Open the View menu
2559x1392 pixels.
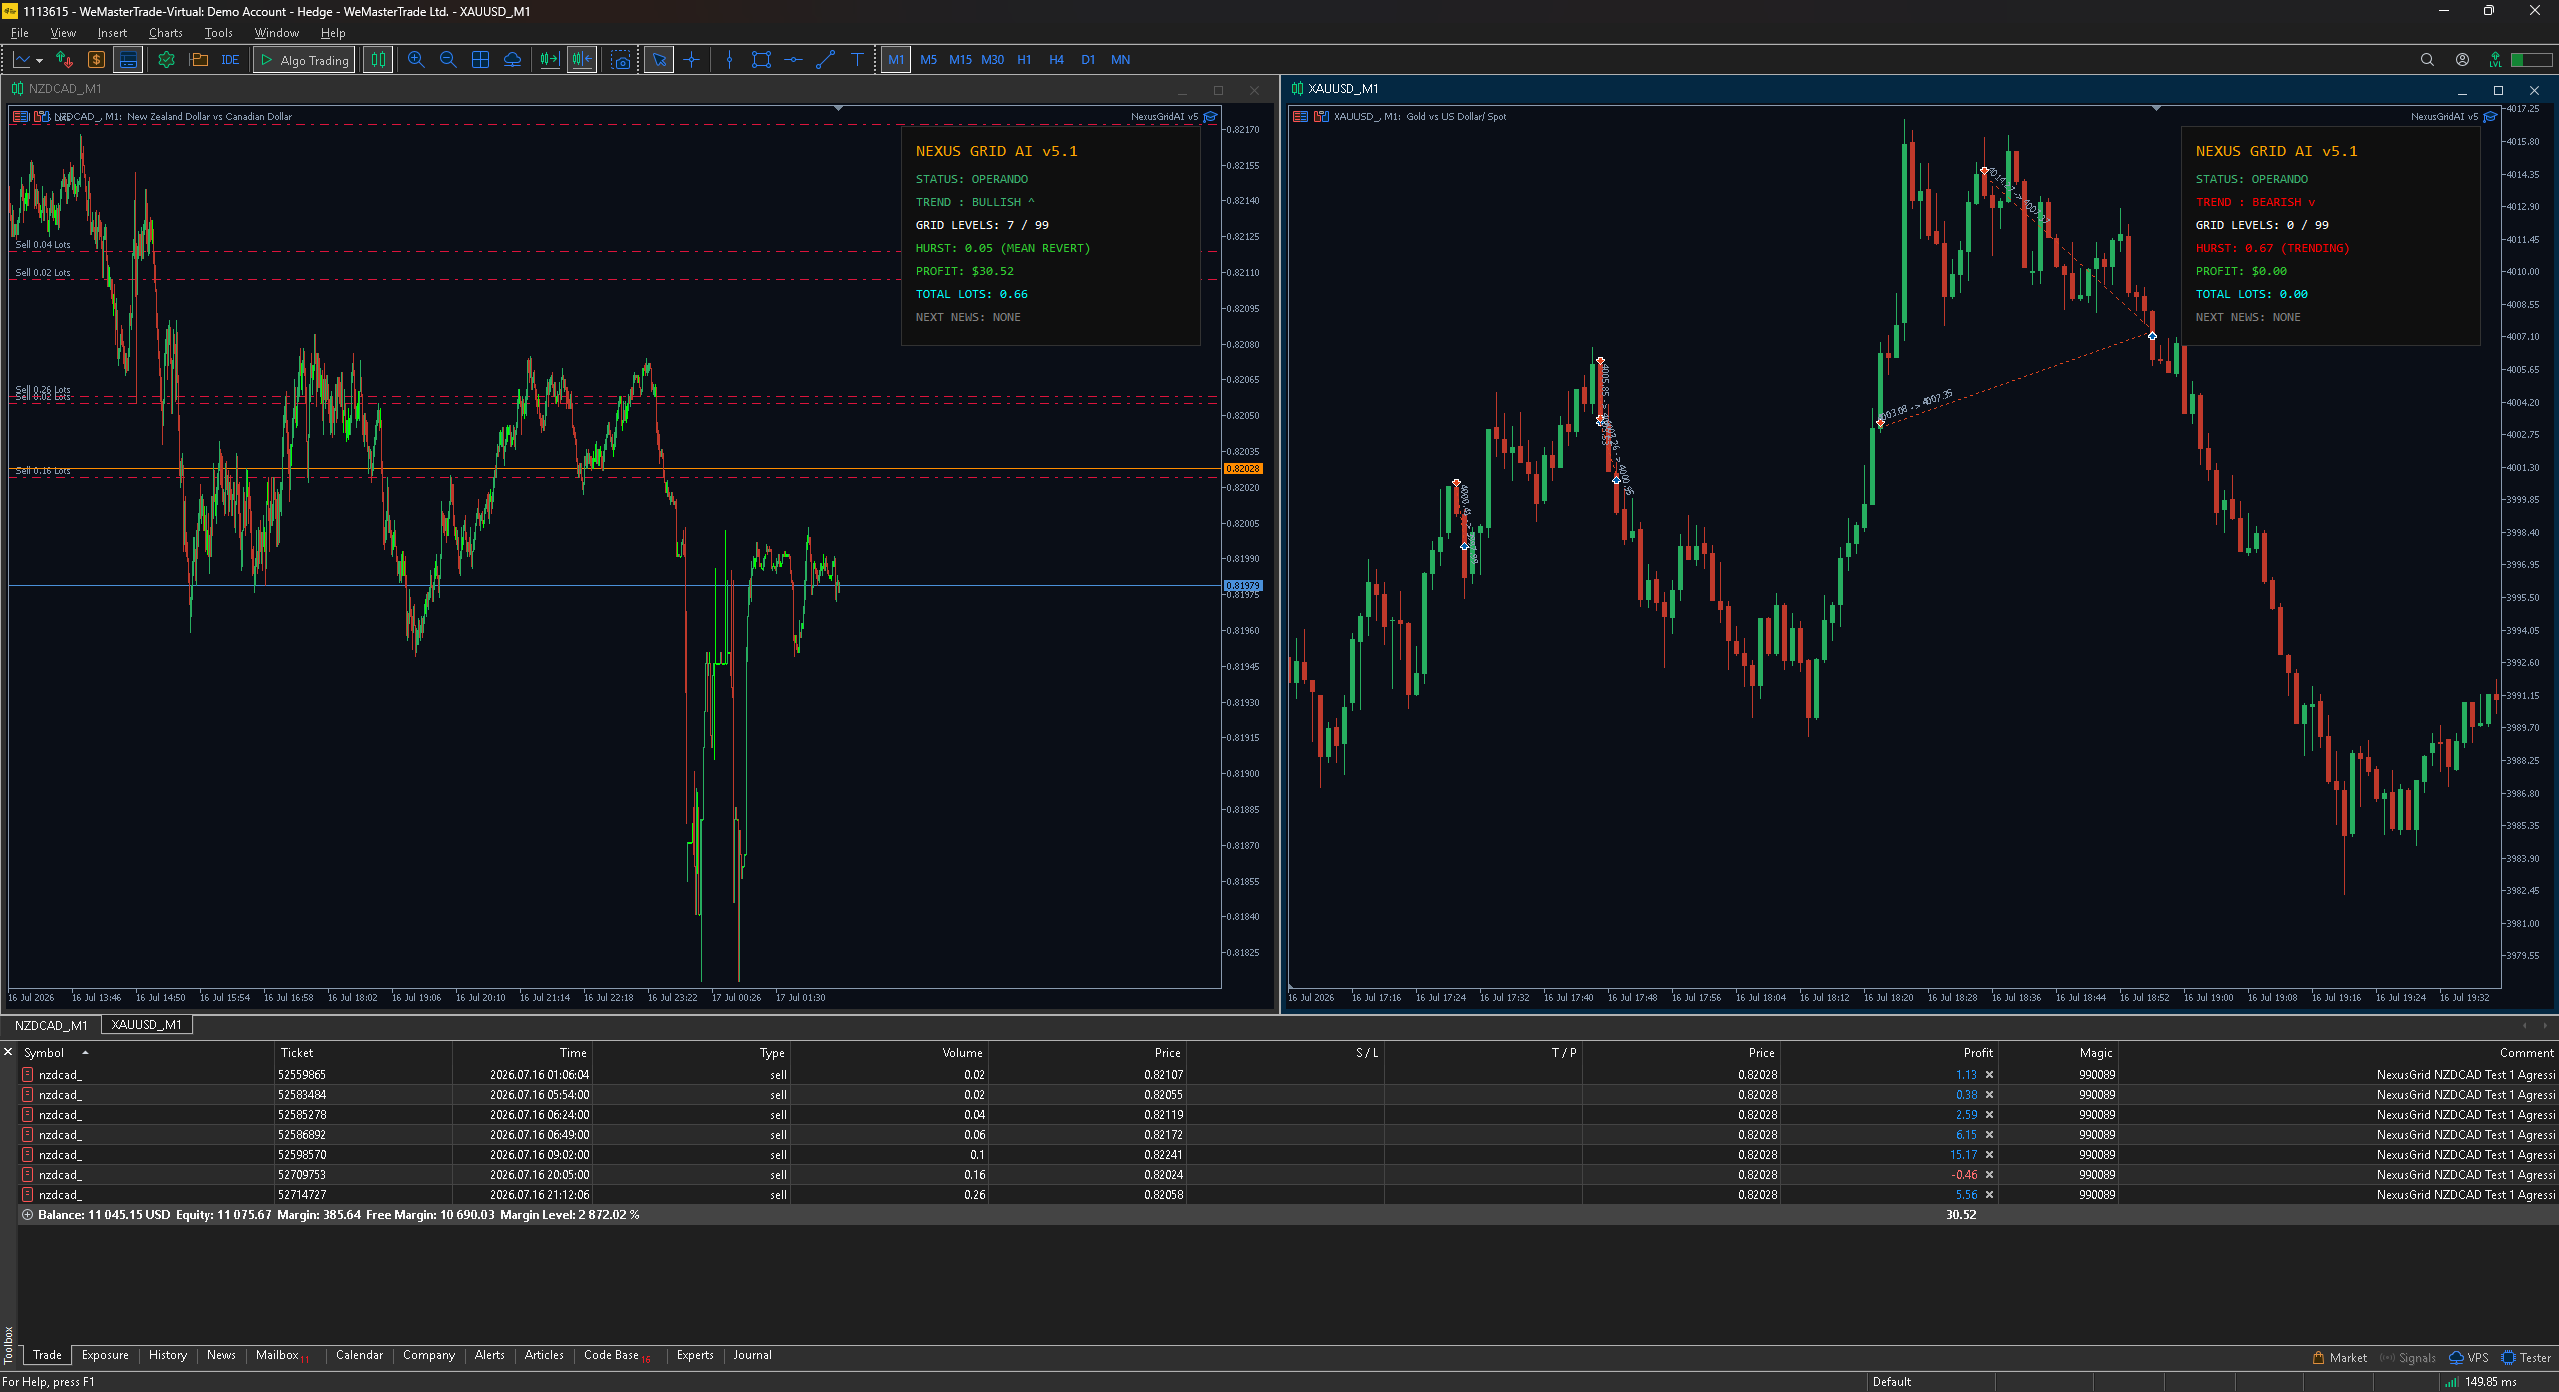(x=63, y=33)
